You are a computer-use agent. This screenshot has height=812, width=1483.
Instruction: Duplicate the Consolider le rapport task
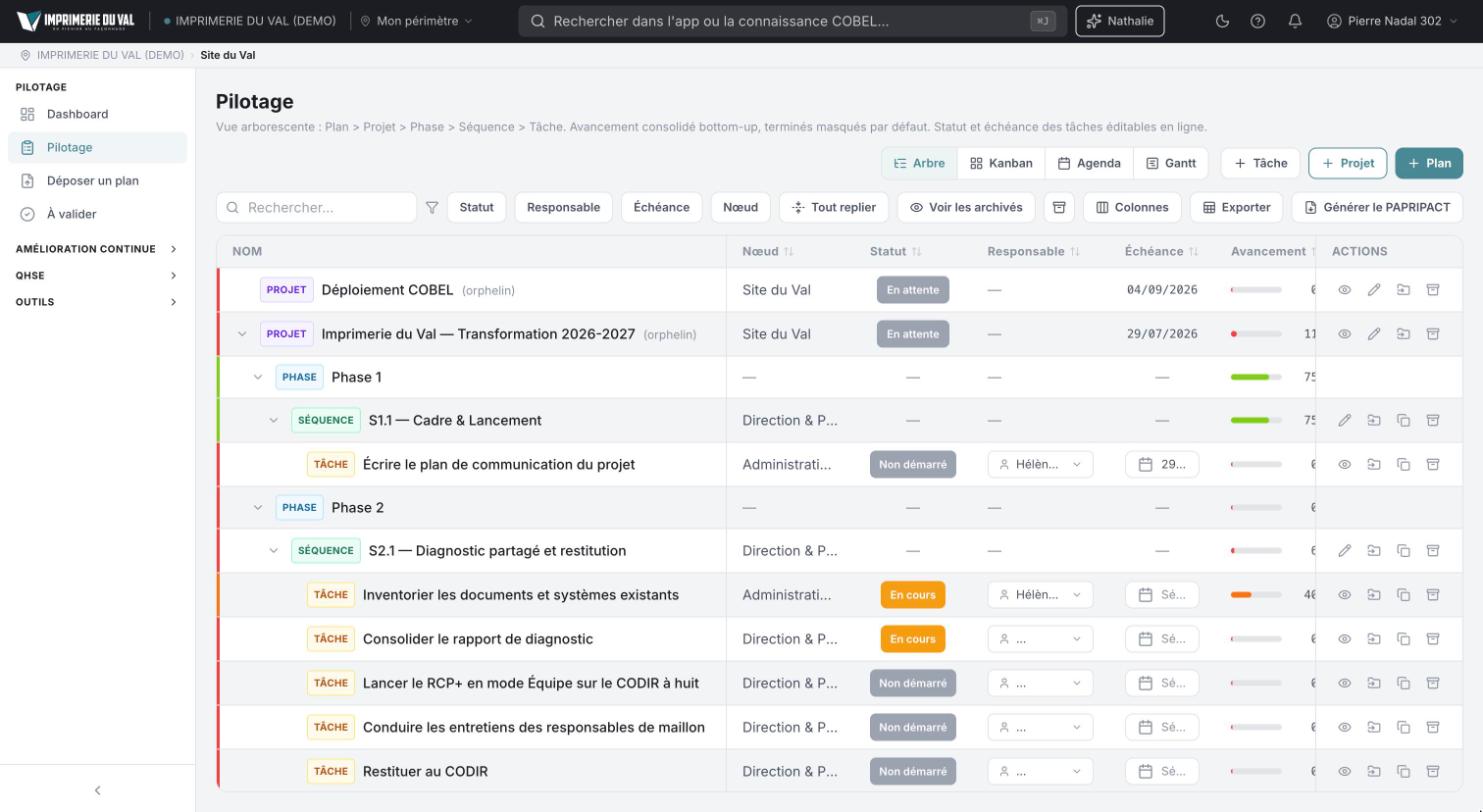click(x=1403, y=639)
